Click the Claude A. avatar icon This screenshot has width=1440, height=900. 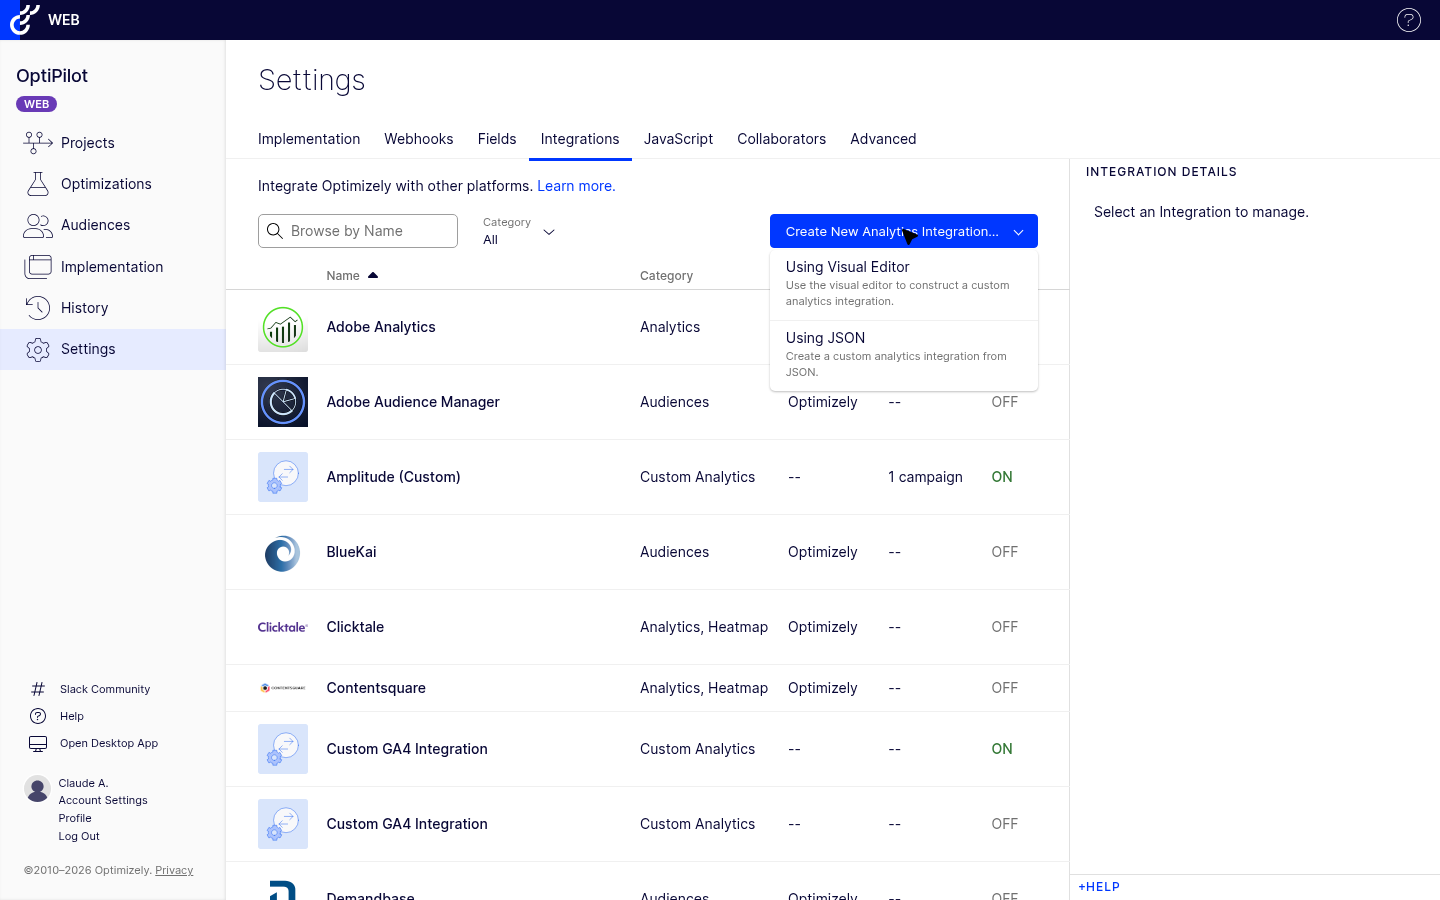click(37, 789)
